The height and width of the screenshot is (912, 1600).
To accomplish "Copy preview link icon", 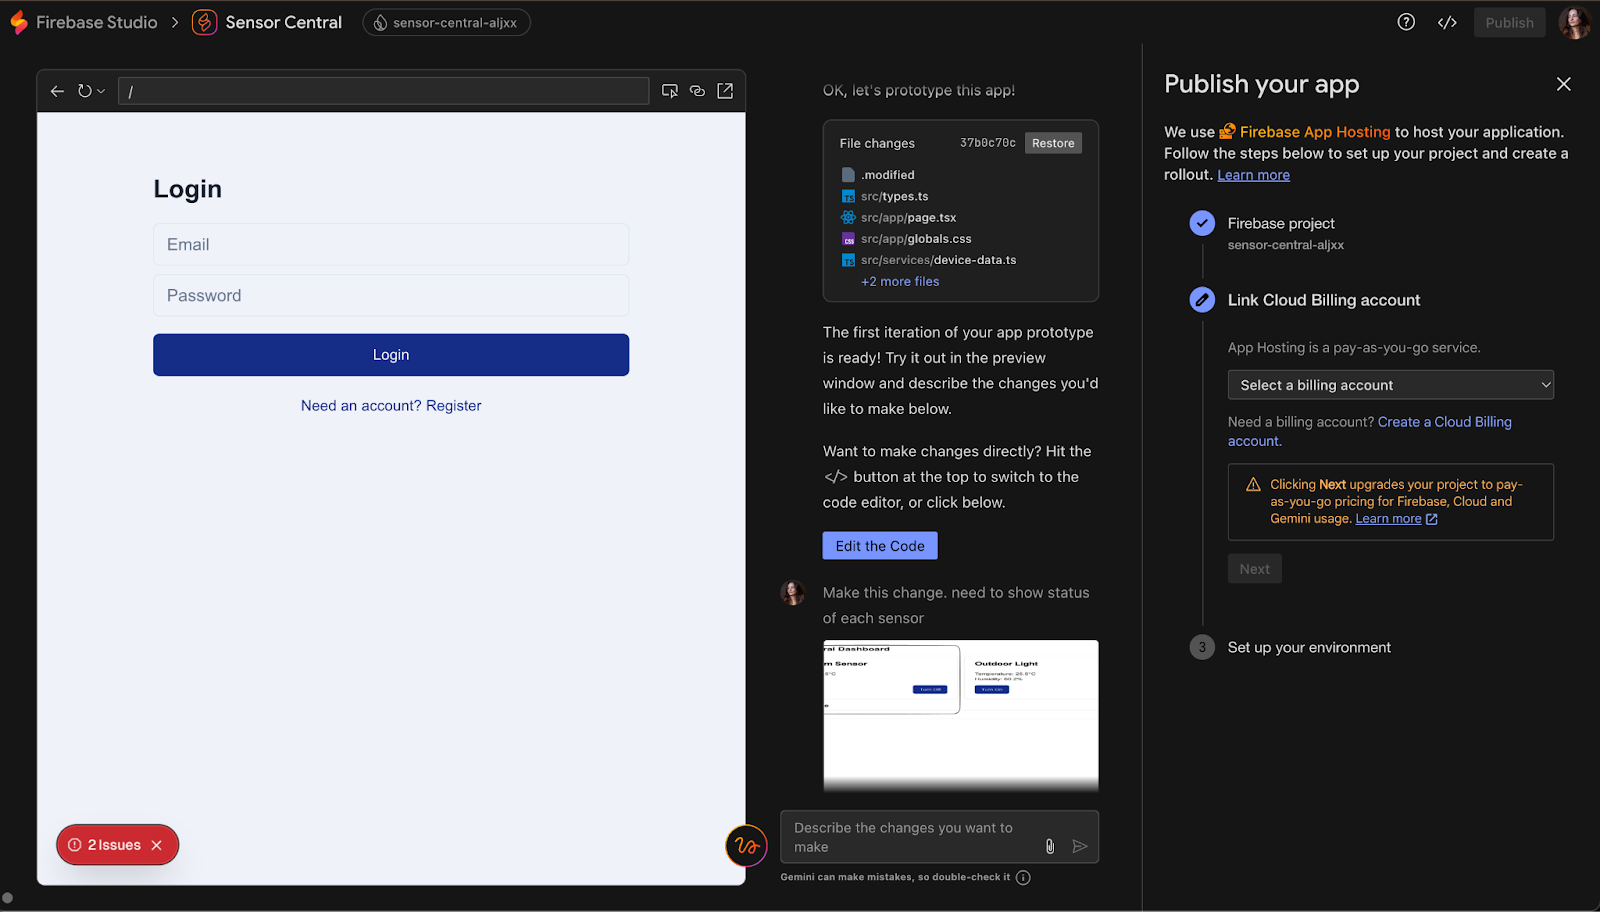I will click(x=697, y=91).
